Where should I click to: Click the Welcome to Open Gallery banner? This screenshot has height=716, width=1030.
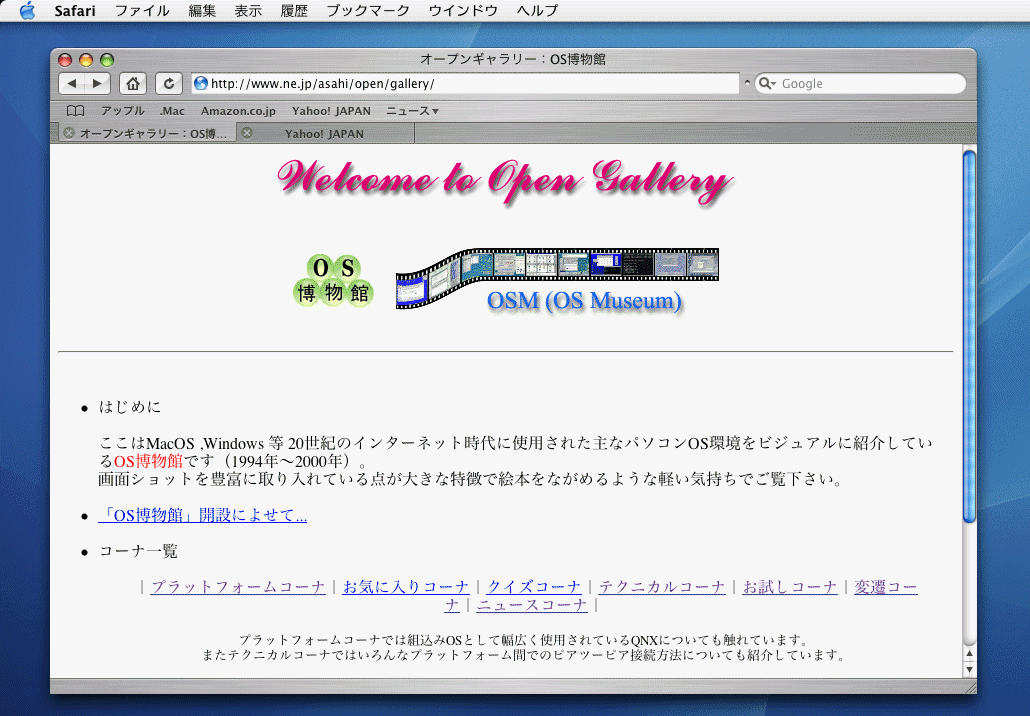click(504, 183)
